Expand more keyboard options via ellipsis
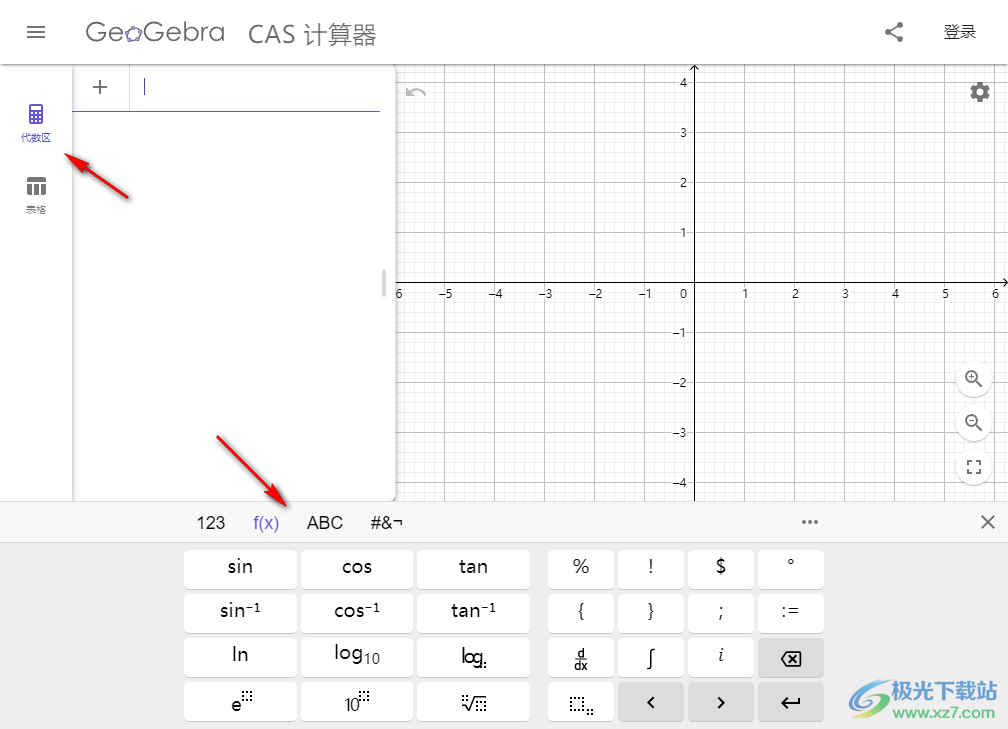 [x=810, y=522]
